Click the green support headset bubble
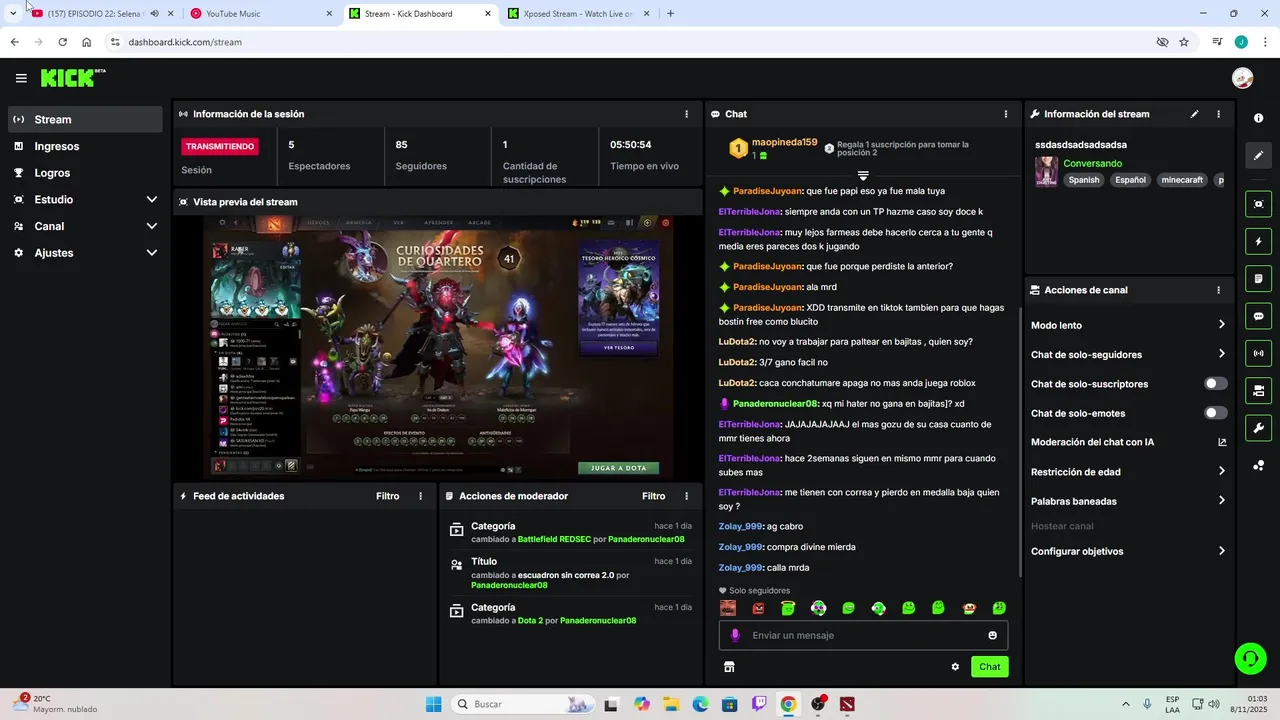Image resolution: width=1280 pixels, height=720 pixels. 1250,657
